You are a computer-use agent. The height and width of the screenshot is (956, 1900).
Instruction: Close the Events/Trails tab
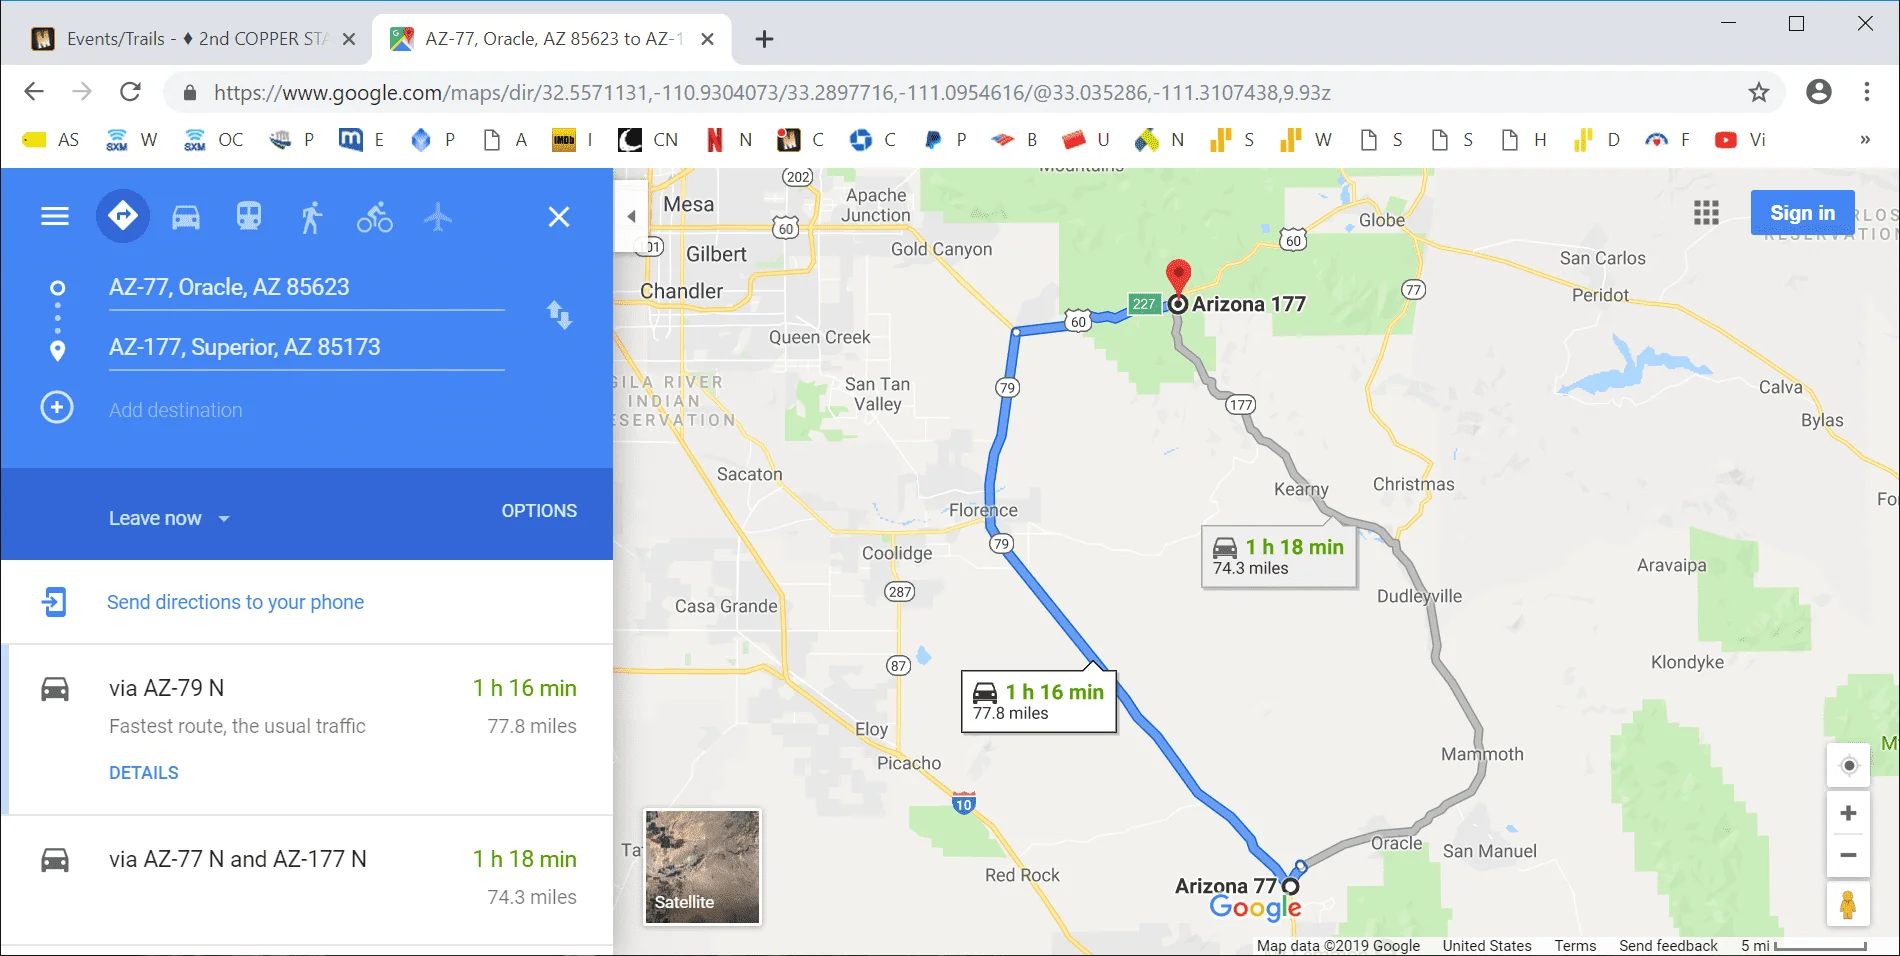349,39
